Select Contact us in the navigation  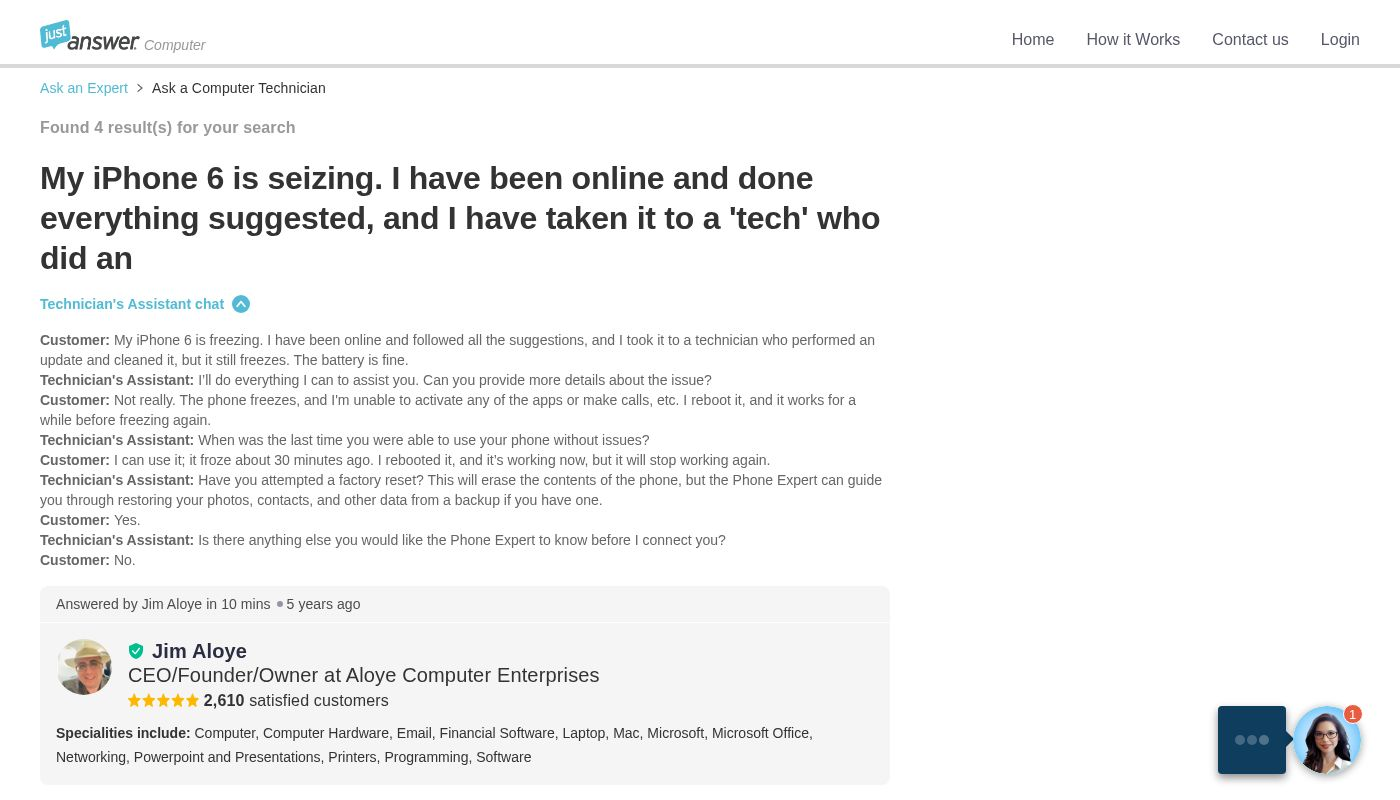[x=1250, y=40]
